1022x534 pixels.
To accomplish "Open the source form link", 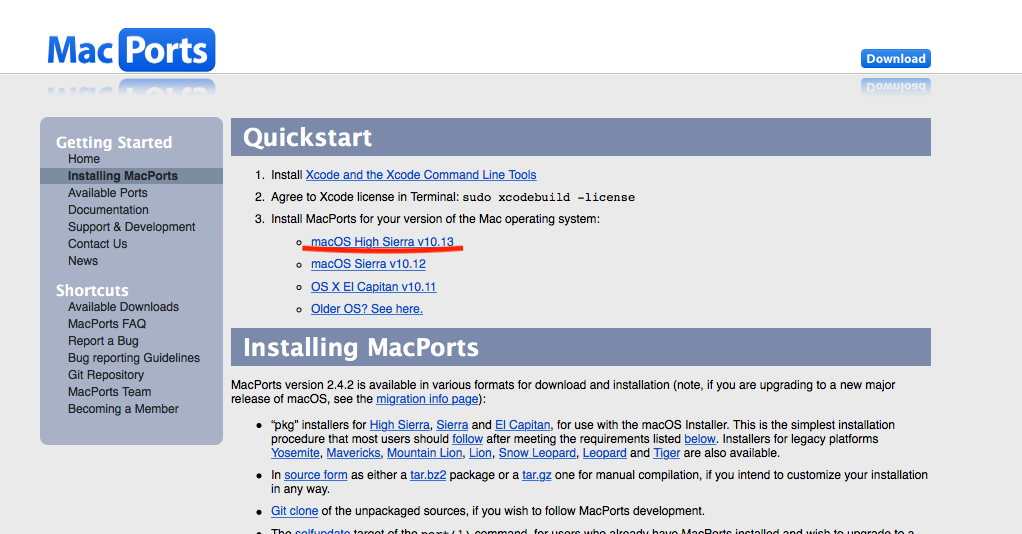I will coord(315,475).
